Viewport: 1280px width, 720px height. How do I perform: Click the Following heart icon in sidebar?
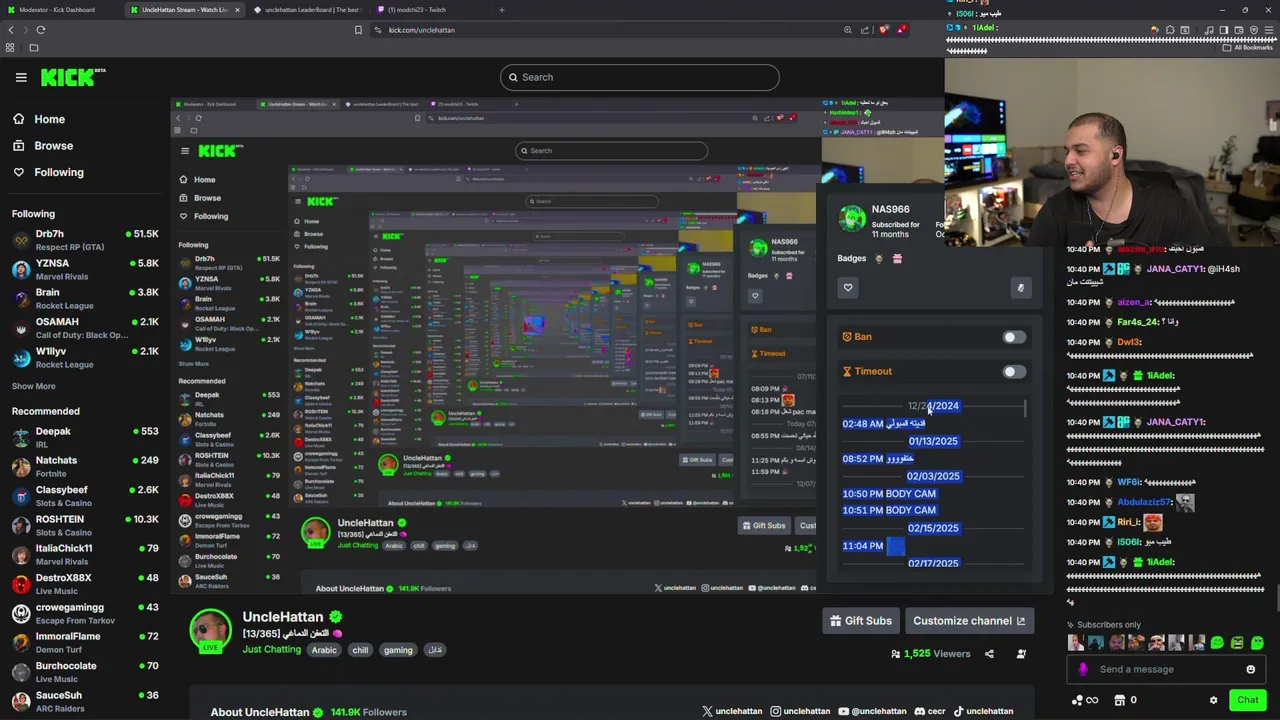pos(19,172)
